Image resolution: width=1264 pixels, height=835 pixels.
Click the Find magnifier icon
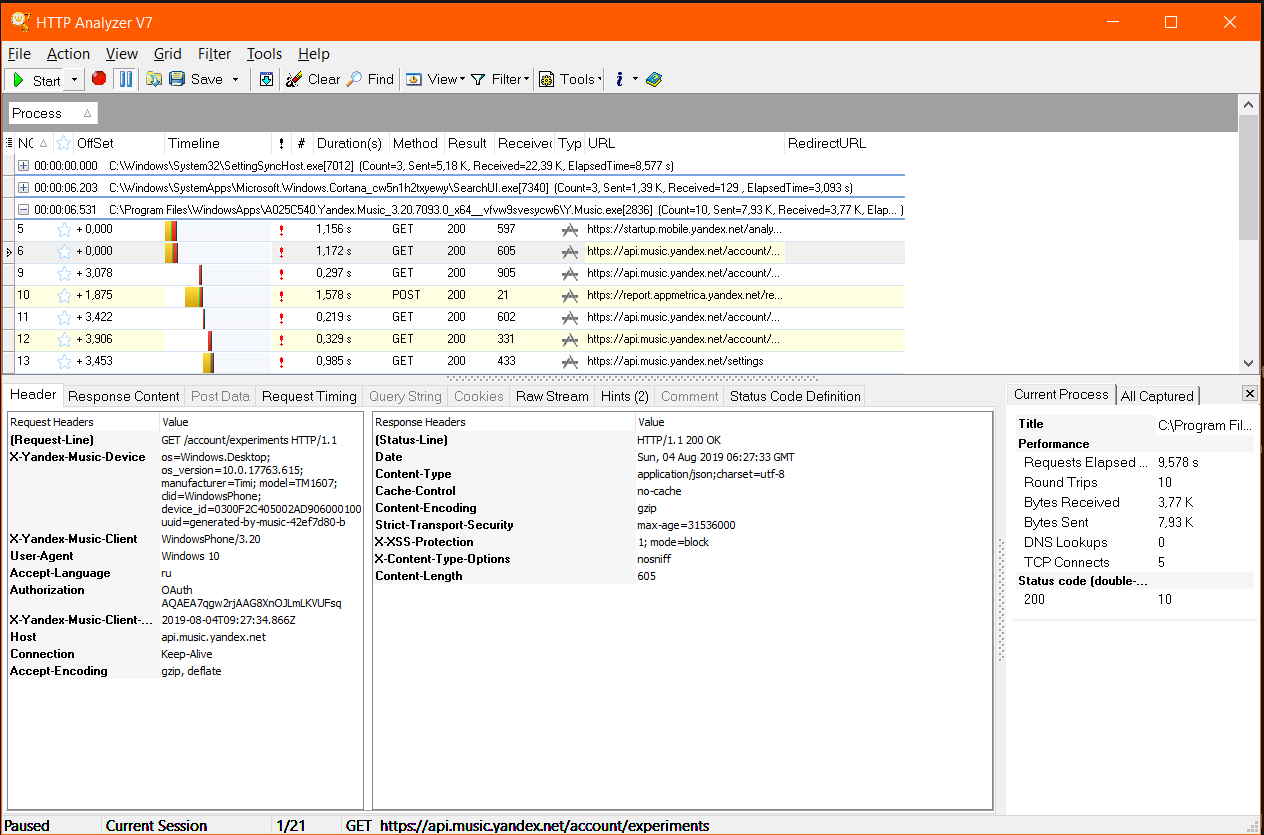click(x=354, y=79)
